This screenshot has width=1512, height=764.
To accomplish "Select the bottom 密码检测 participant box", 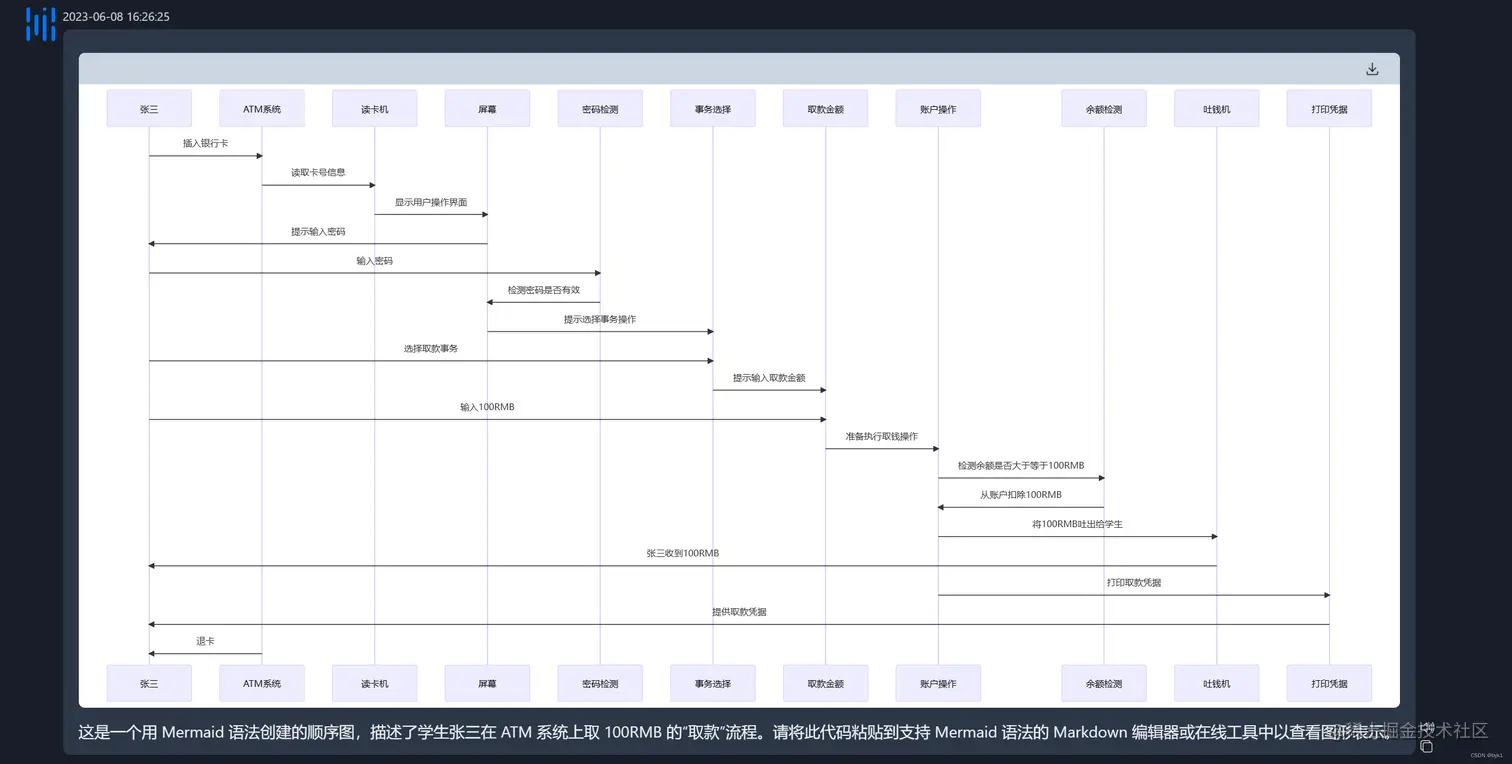I will 600,684.
